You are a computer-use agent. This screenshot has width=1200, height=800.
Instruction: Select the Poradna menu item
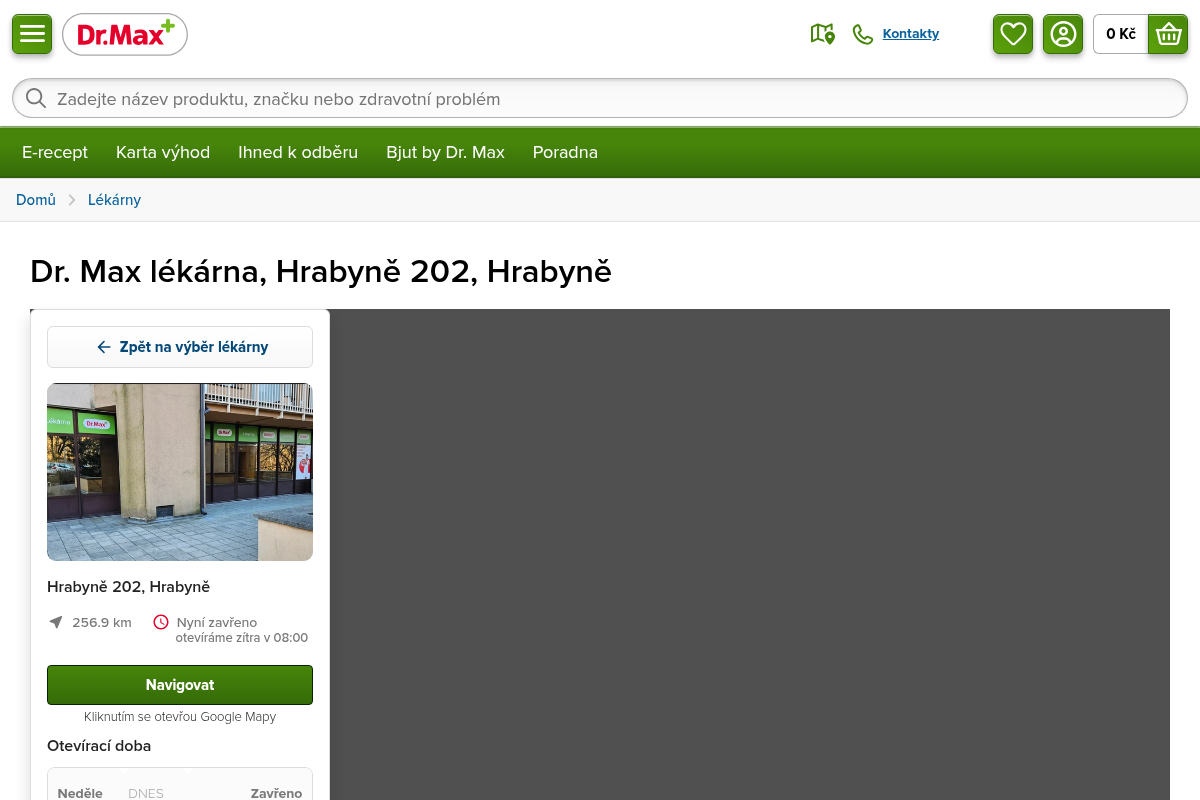565,152
